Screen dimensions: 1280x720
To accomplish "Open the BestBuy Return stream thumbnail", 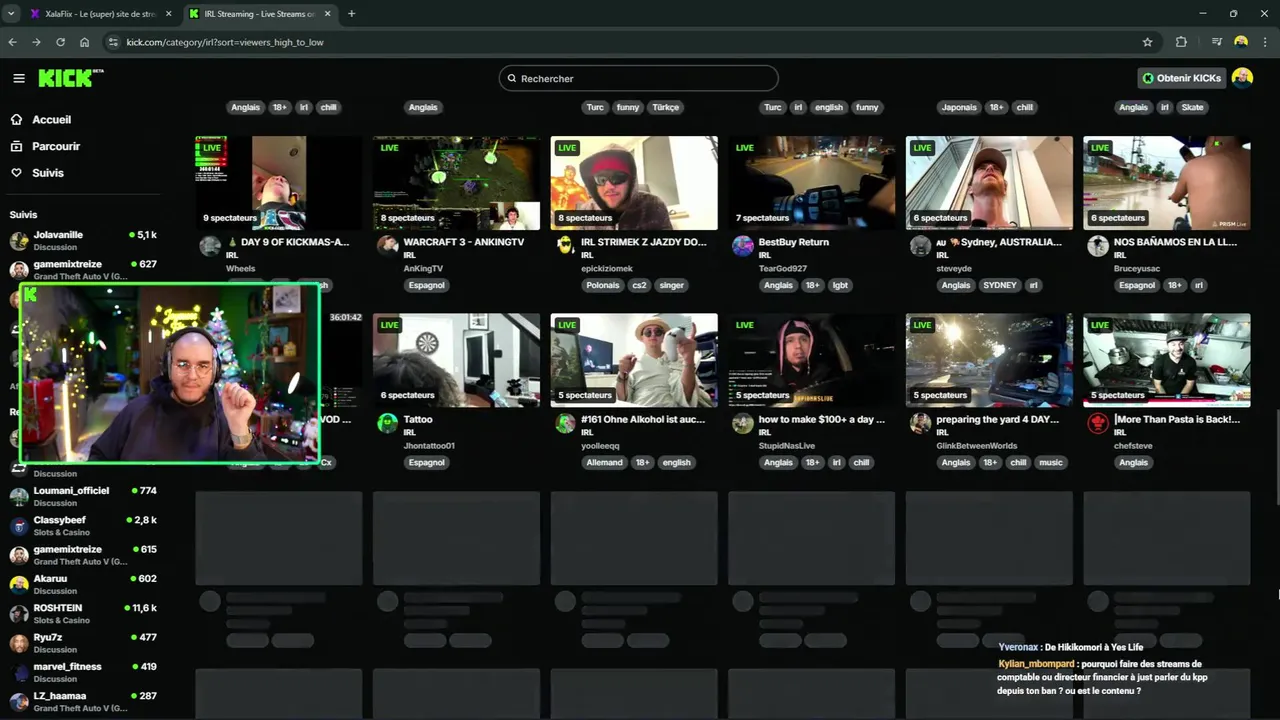I will (x=811, y=183).
